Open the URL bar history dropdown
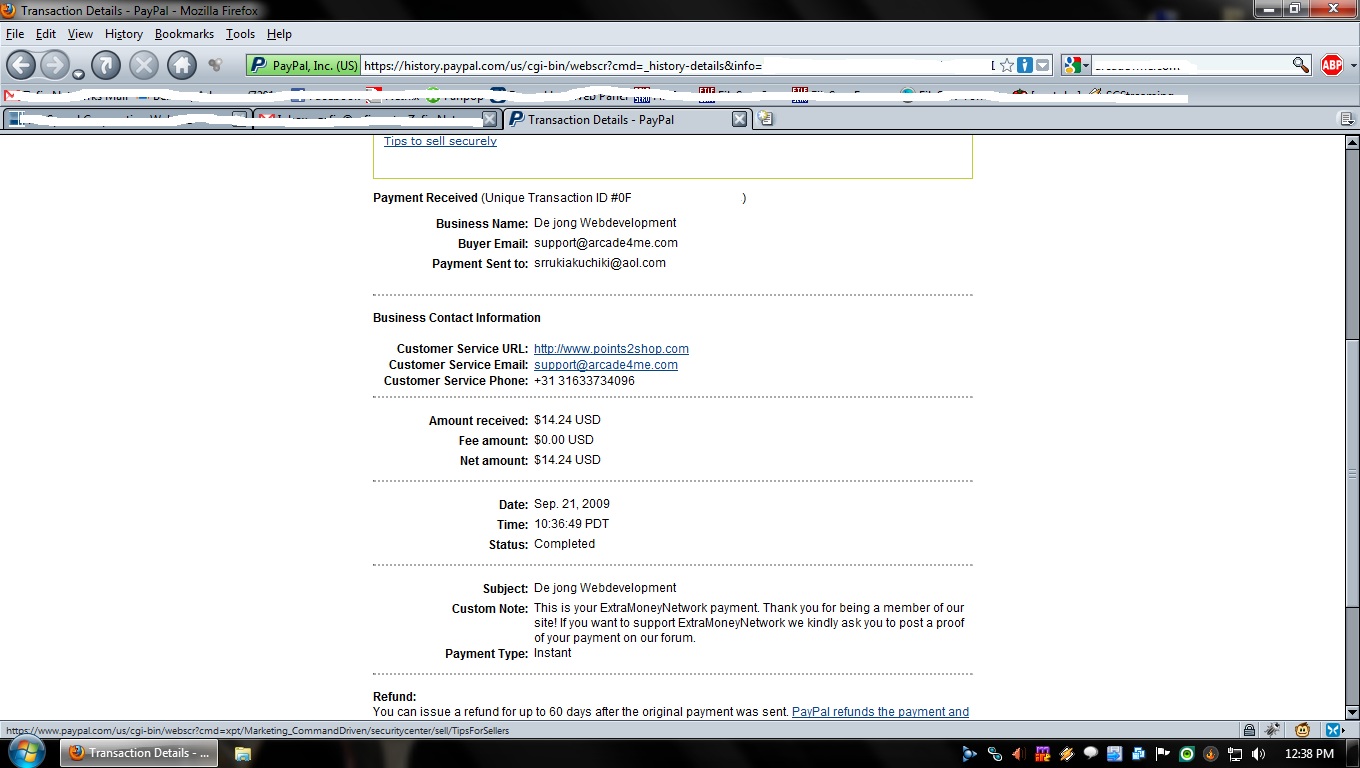This screenshot has width=1360, height=768. pyautogui.click(x=1043, y=65)
